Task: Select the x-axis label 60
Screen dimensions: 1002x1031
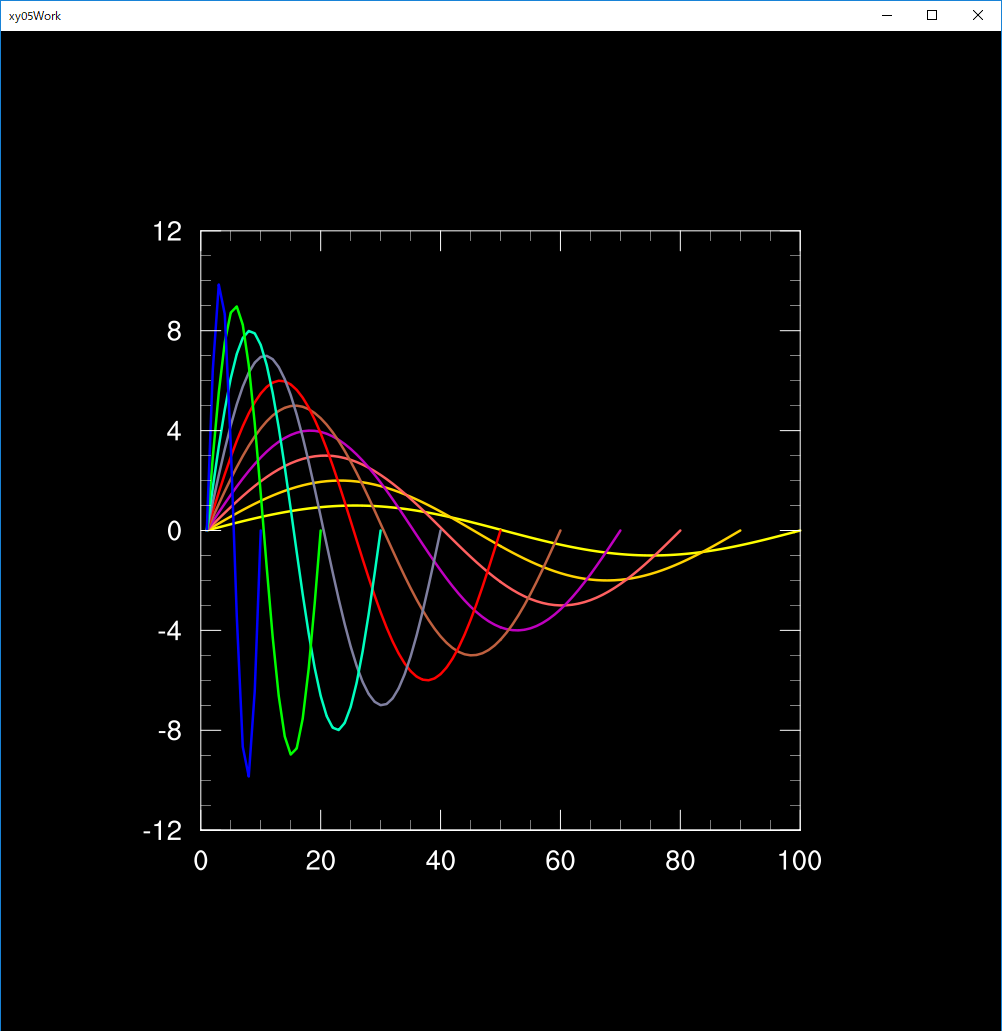Action: coord(560,861)
